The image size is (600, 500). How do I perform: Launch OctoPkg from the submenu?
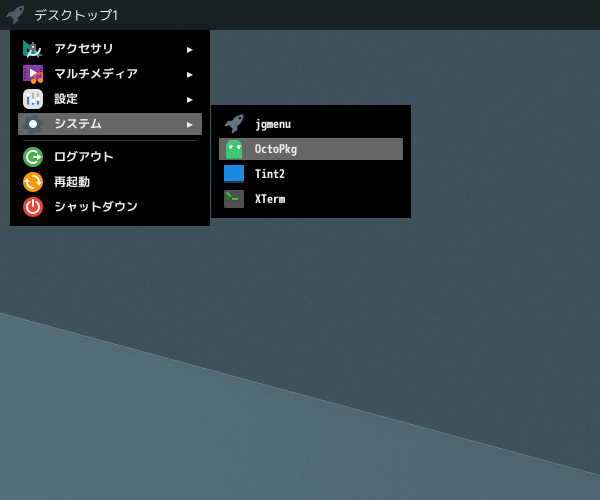click(x=311, y=149)
